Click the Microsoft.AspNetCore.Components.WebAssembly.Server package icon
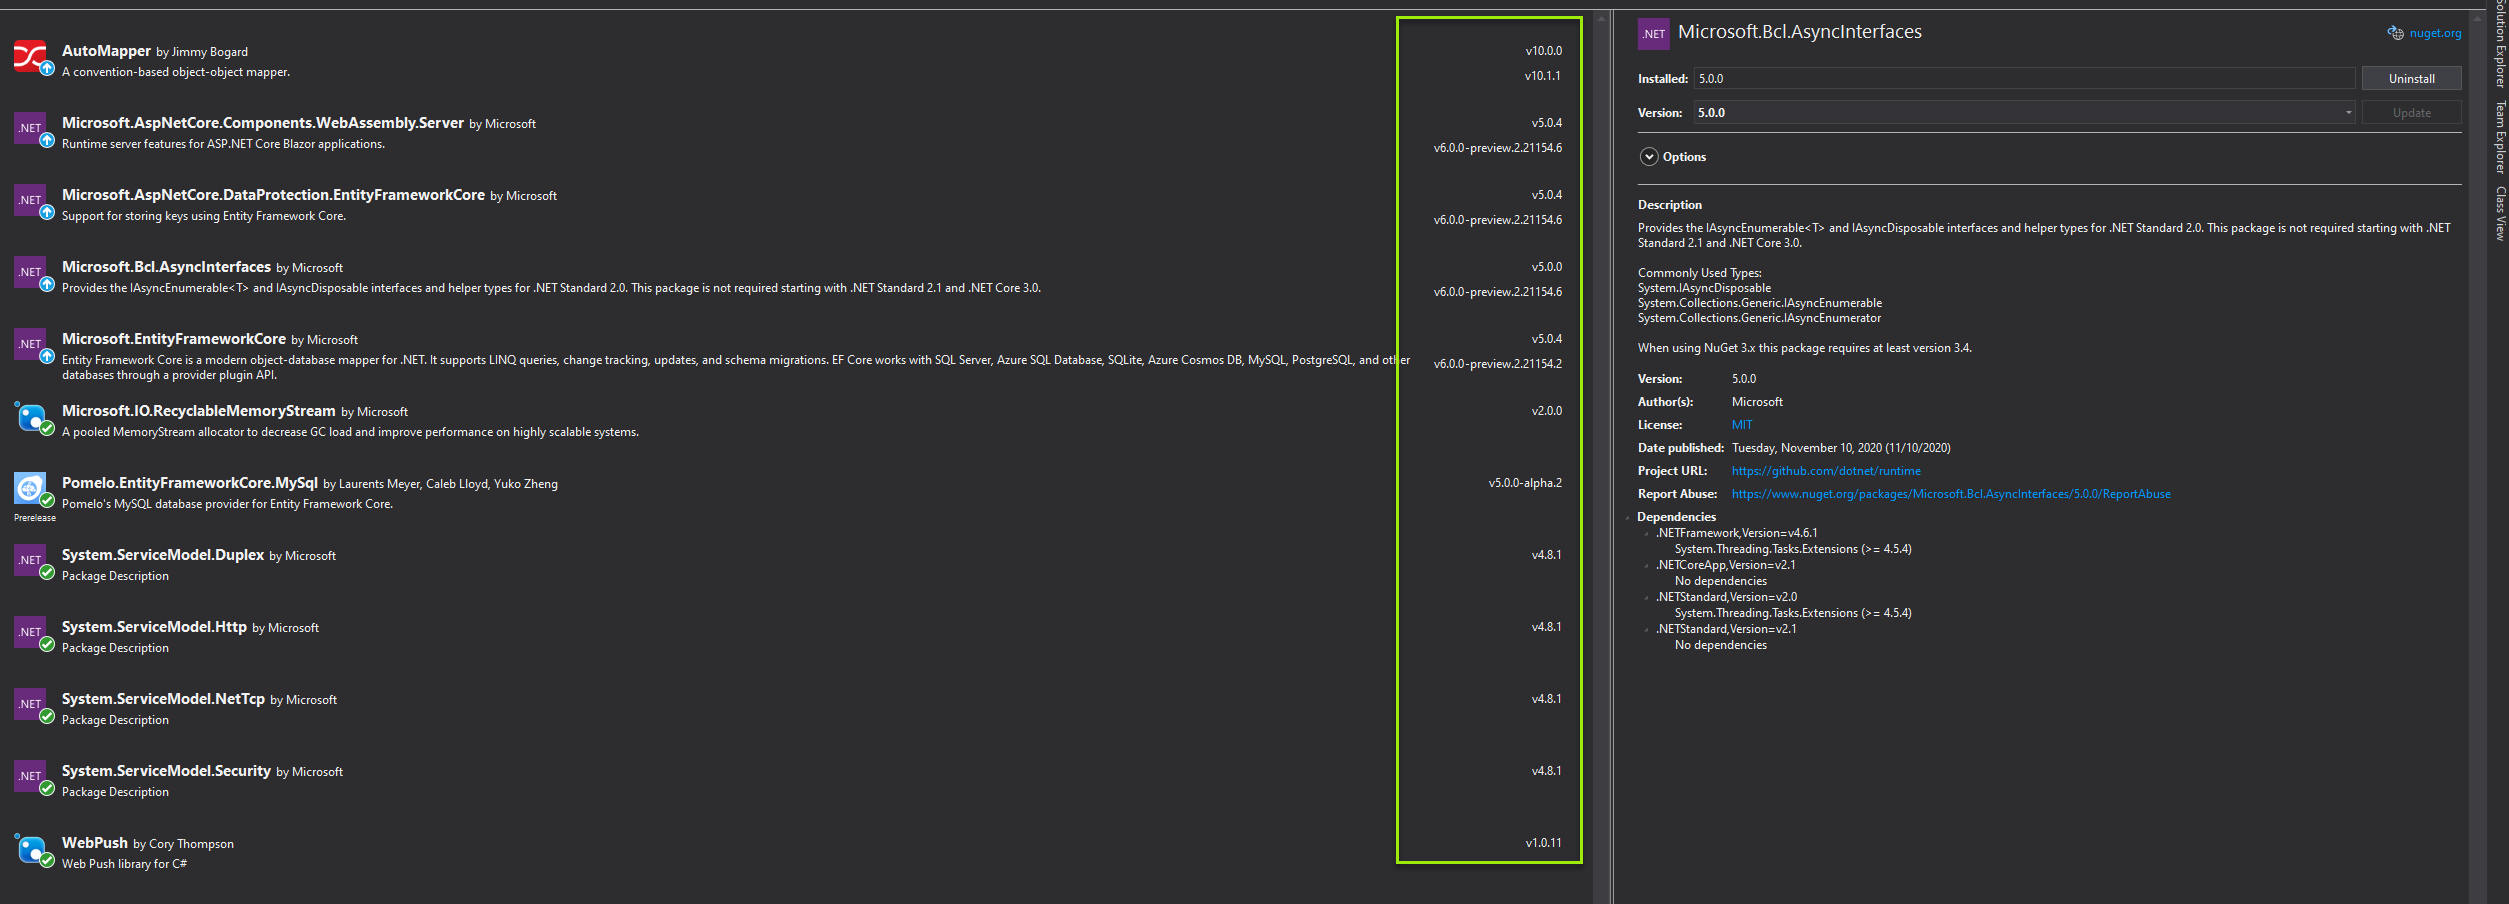Screen dimensions: 2509x904 click(x=30, y=129)
